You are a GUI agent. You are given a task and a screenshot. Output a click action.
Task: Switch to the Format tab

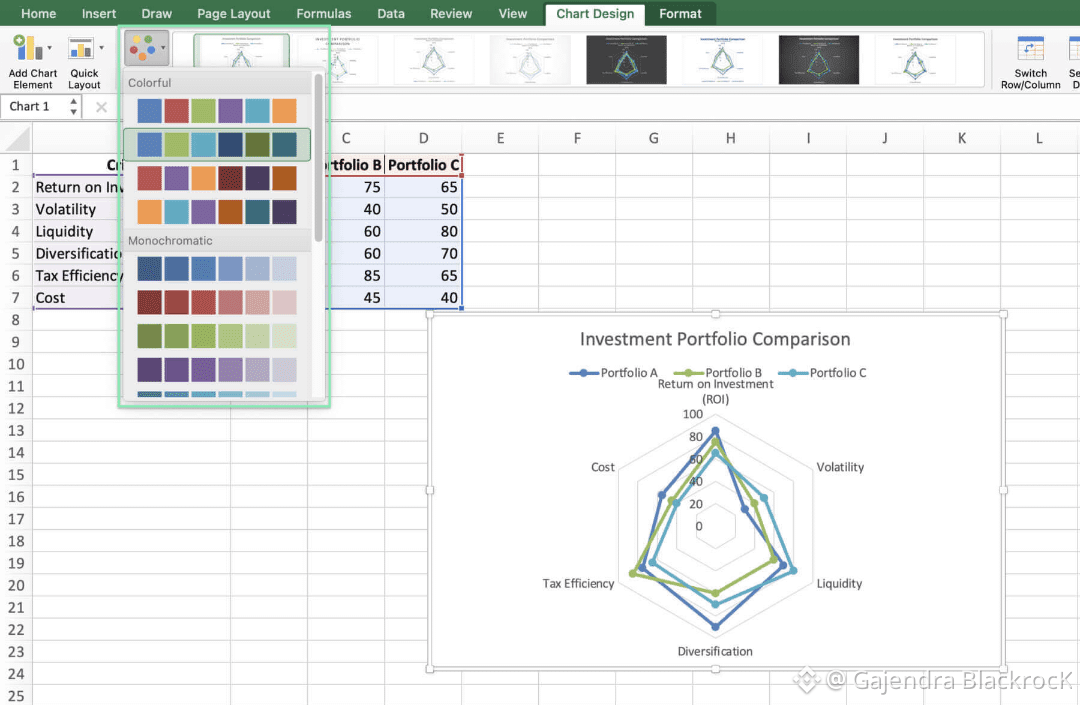680,14
